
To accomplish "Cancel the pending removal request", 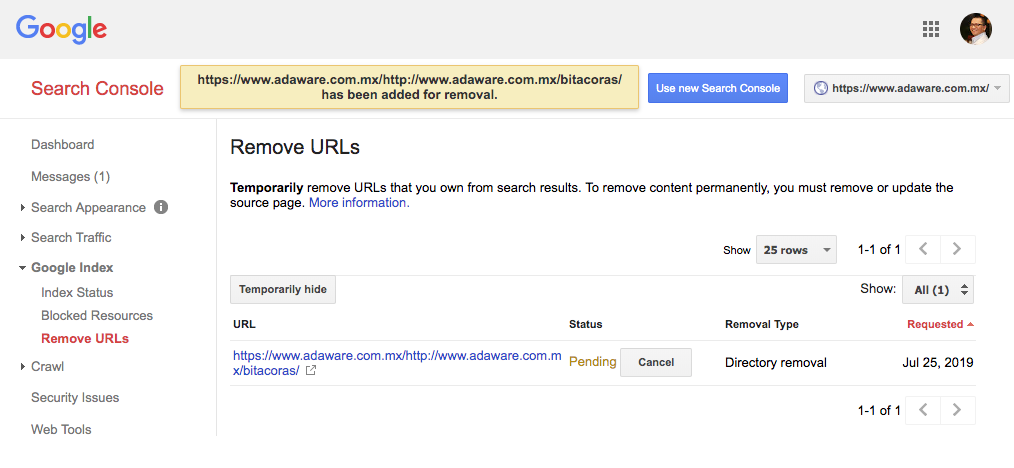I will click(x=655, y=362).
